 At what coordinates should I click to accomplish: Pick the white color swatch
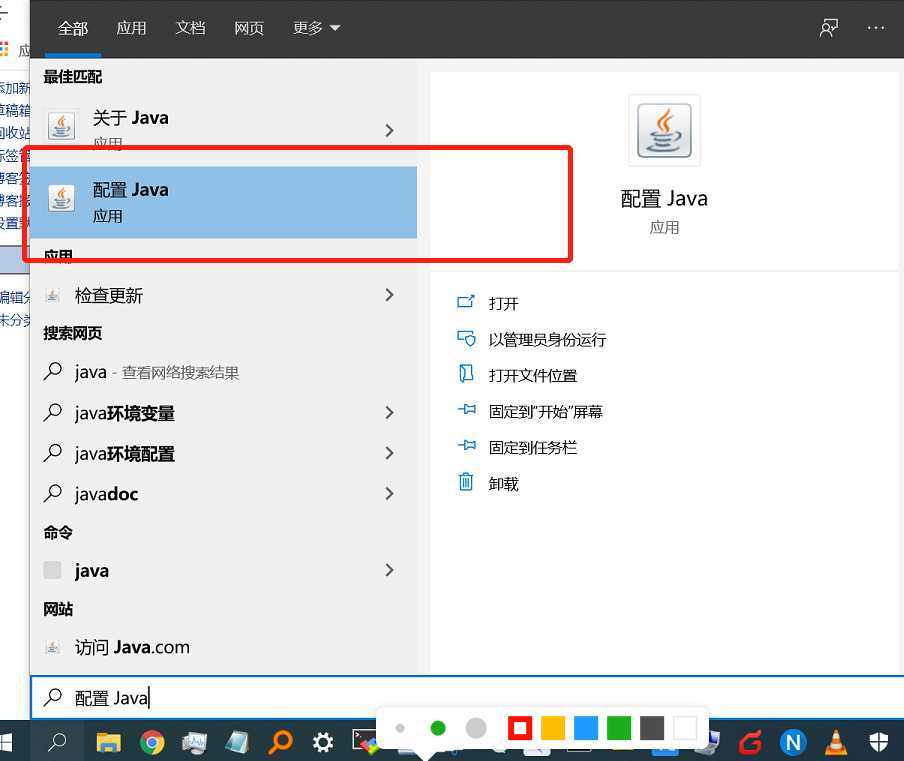pyautogui.click(x=685, y=728)
